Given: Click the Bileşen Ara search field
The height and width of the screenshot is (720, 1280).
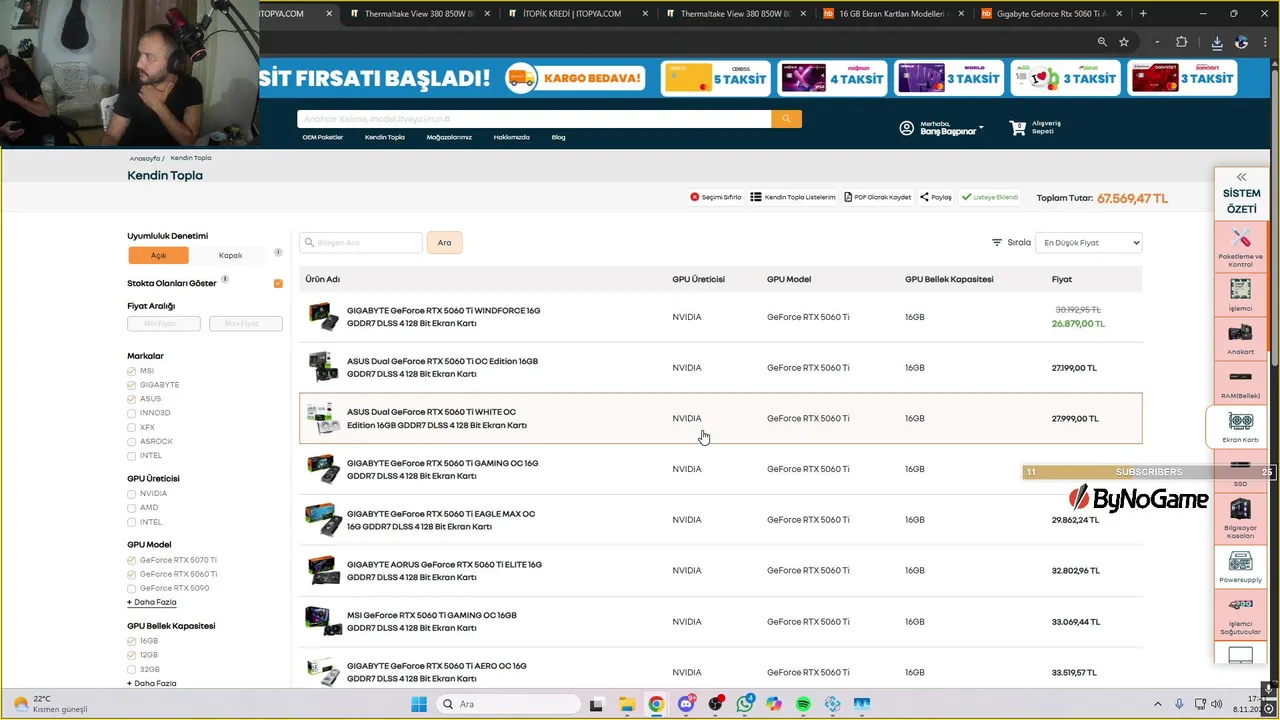Looking at the screenshot, I should point(361,242).
